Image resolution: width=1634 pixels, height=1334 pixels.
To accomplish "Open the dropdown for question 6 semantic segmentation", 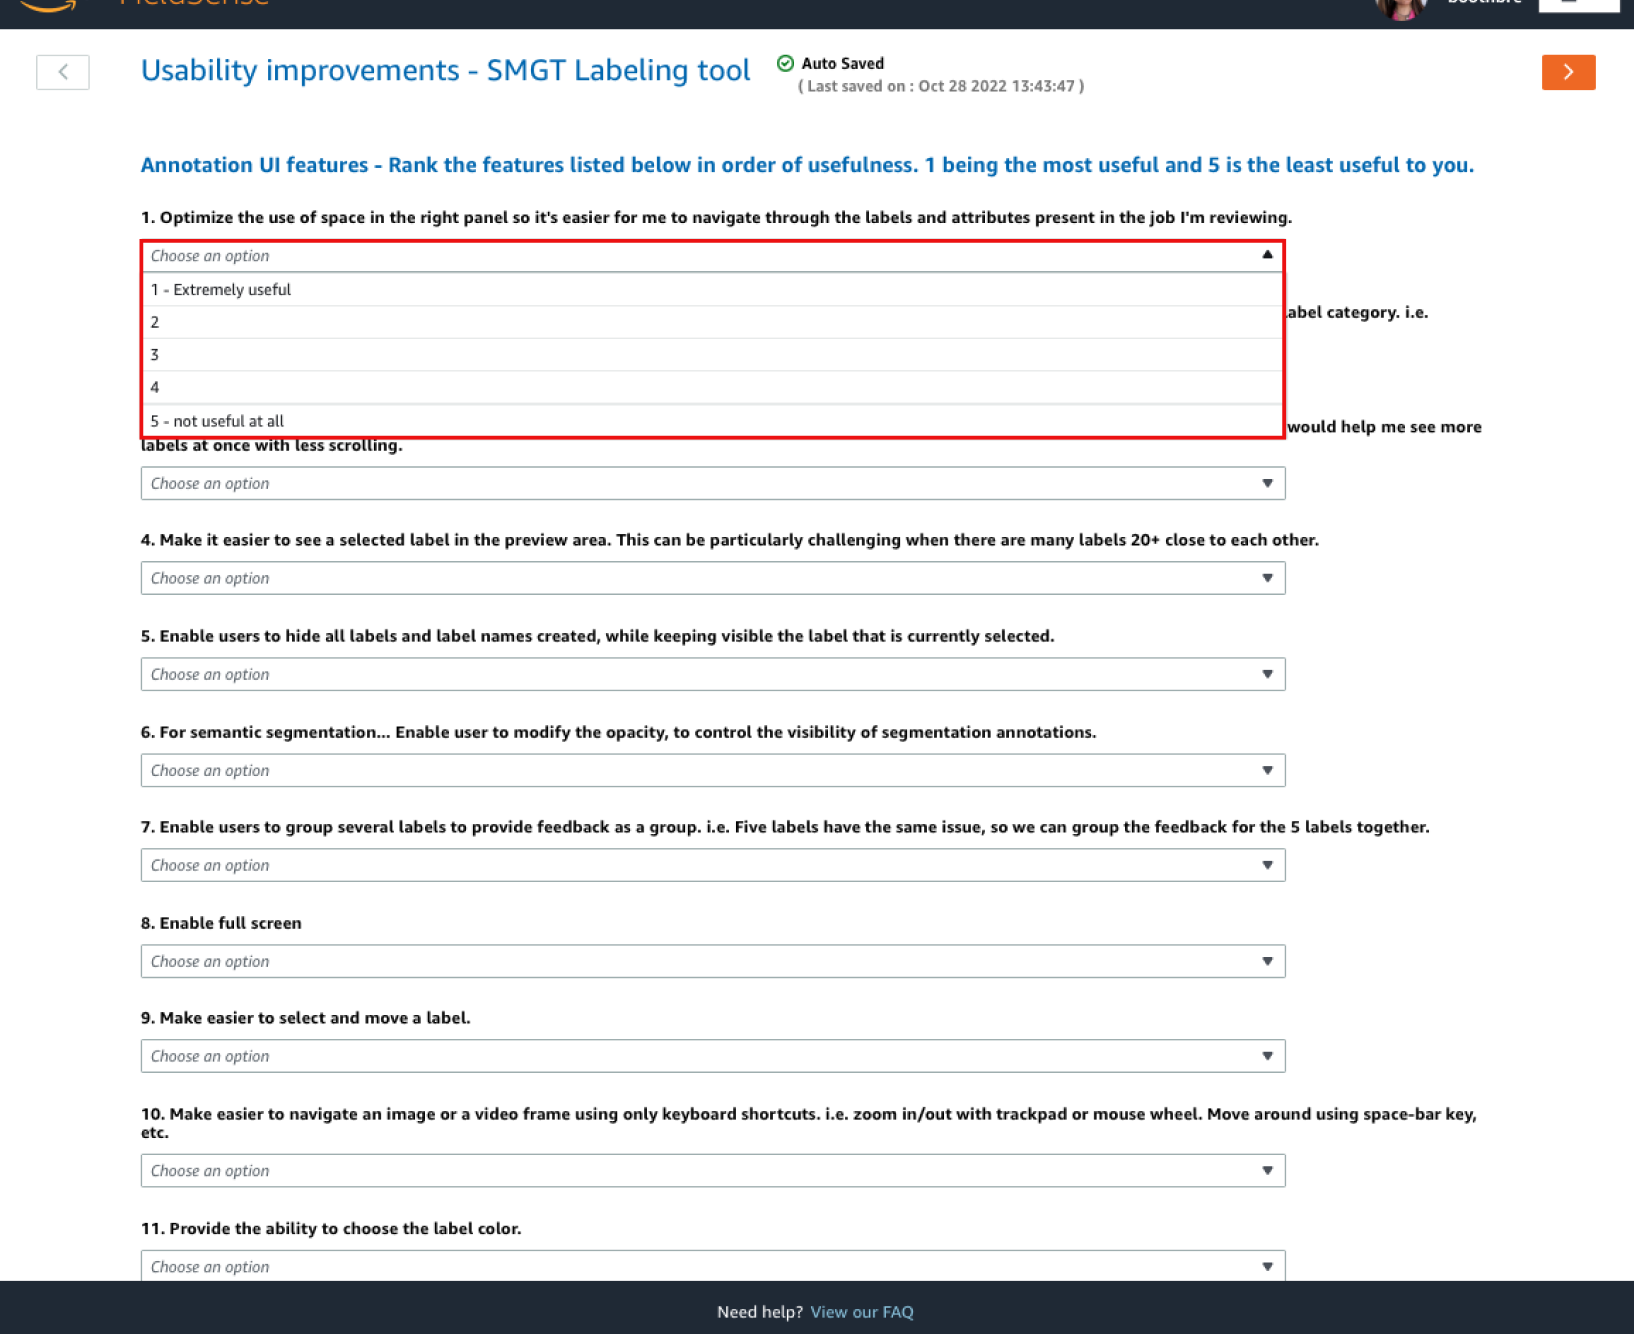I will click(x=712, y=770).
